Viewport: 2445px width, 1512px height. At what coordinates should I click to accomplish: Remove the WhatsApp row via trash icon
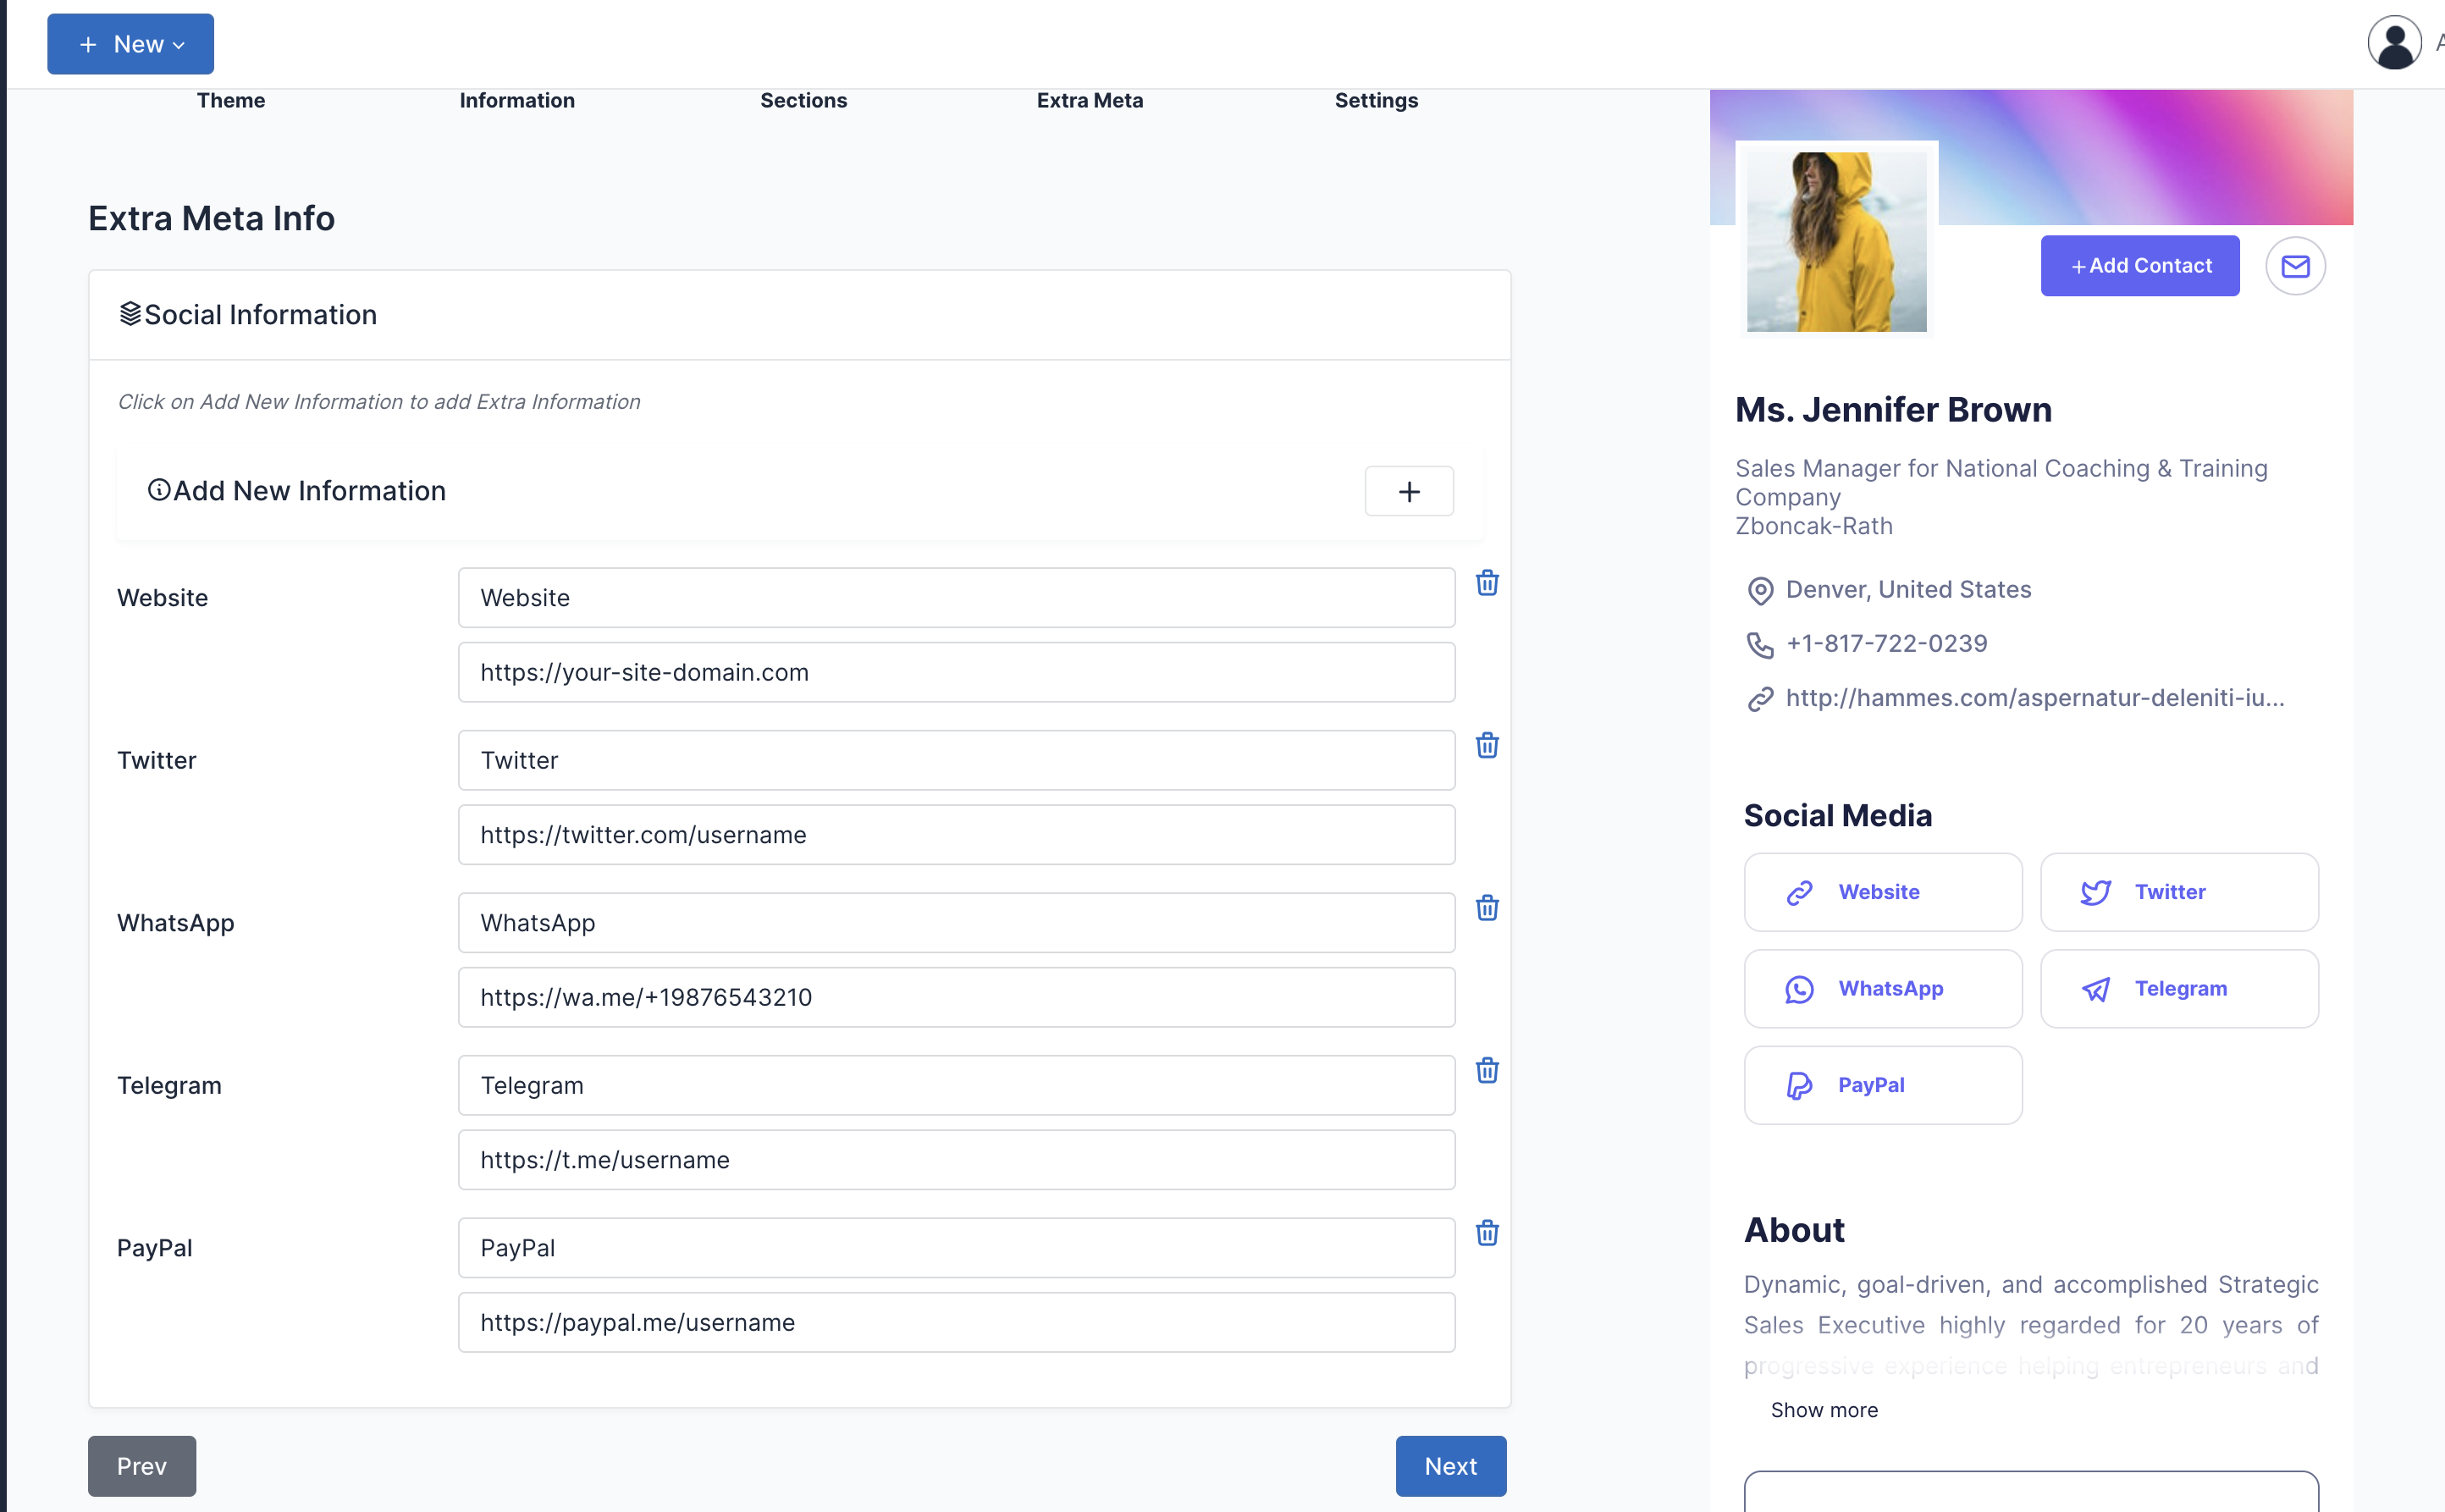tap(1487, 908)
